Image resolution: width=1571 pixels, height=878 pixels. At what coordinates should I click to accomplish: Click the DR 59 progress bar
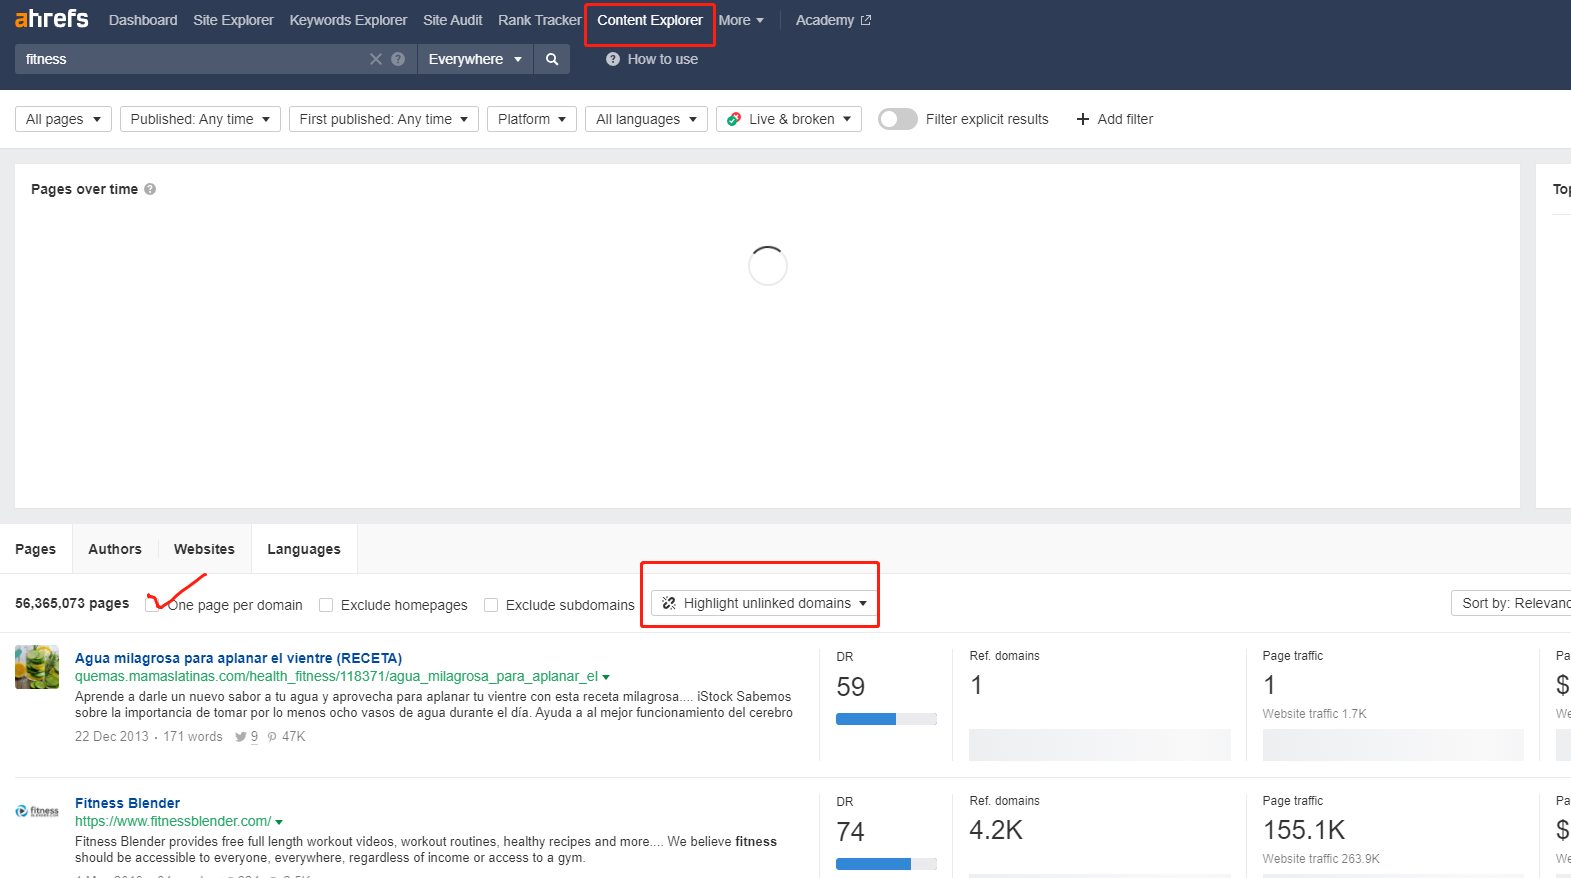point(886,719)
